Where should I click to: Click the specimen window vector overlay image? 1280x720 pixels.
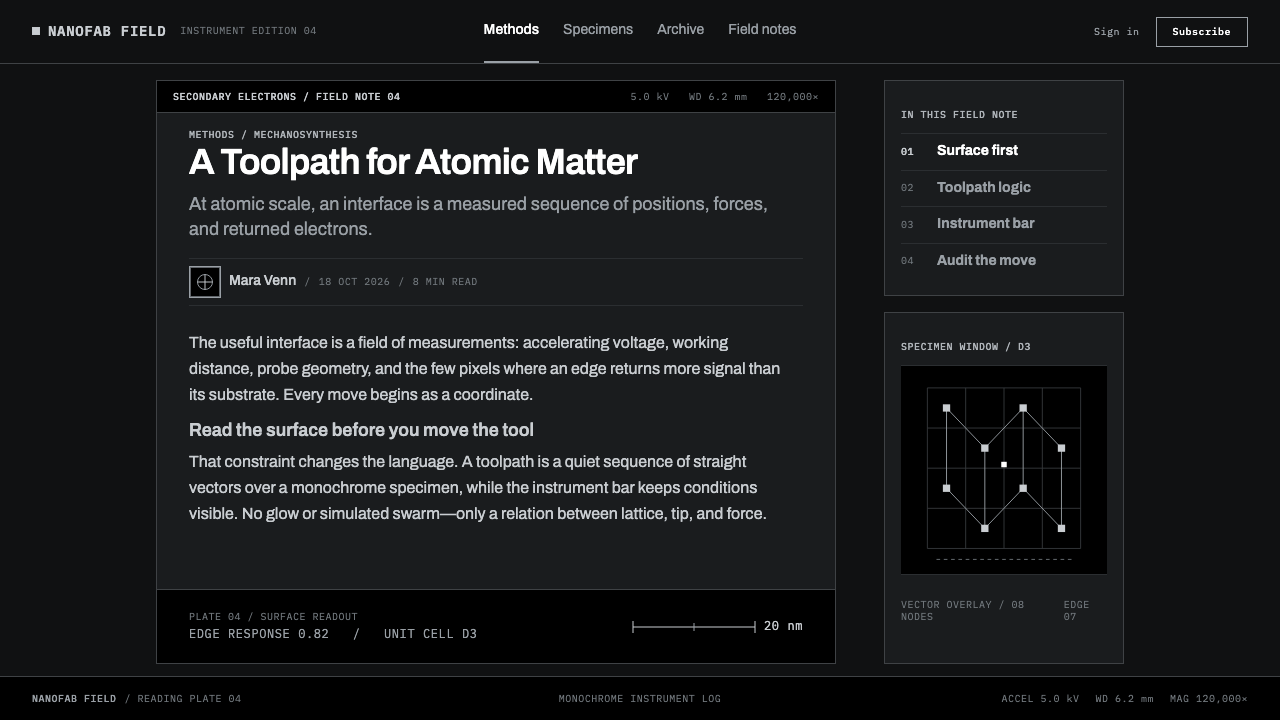pyautogui.click(x=1004, y=470)
